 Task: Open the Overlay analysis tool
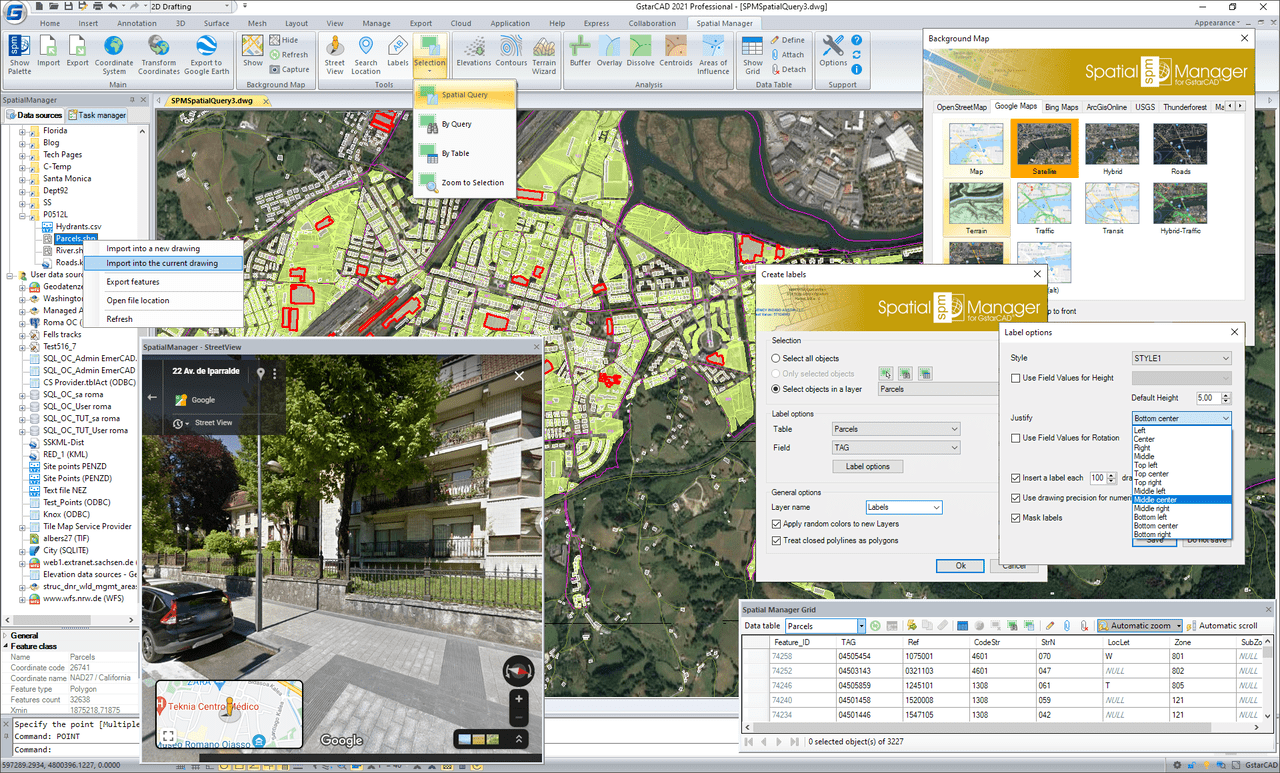tap(610, 51)
